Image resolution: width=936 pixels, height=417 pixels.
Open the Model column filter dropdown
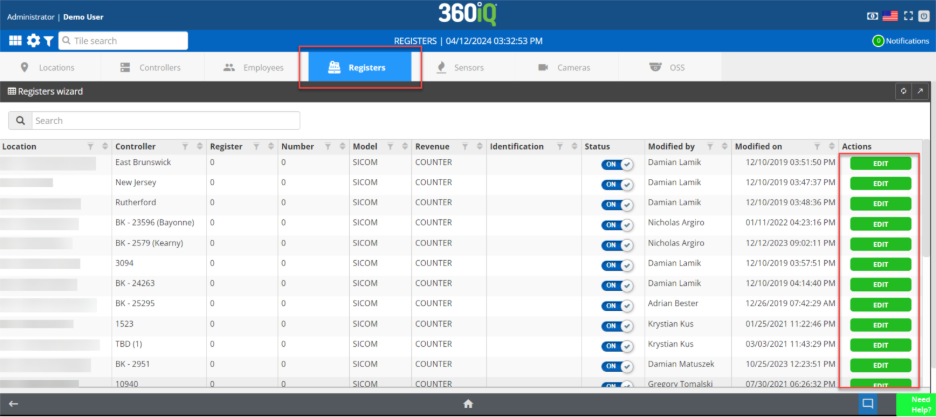tap(391, 147)
